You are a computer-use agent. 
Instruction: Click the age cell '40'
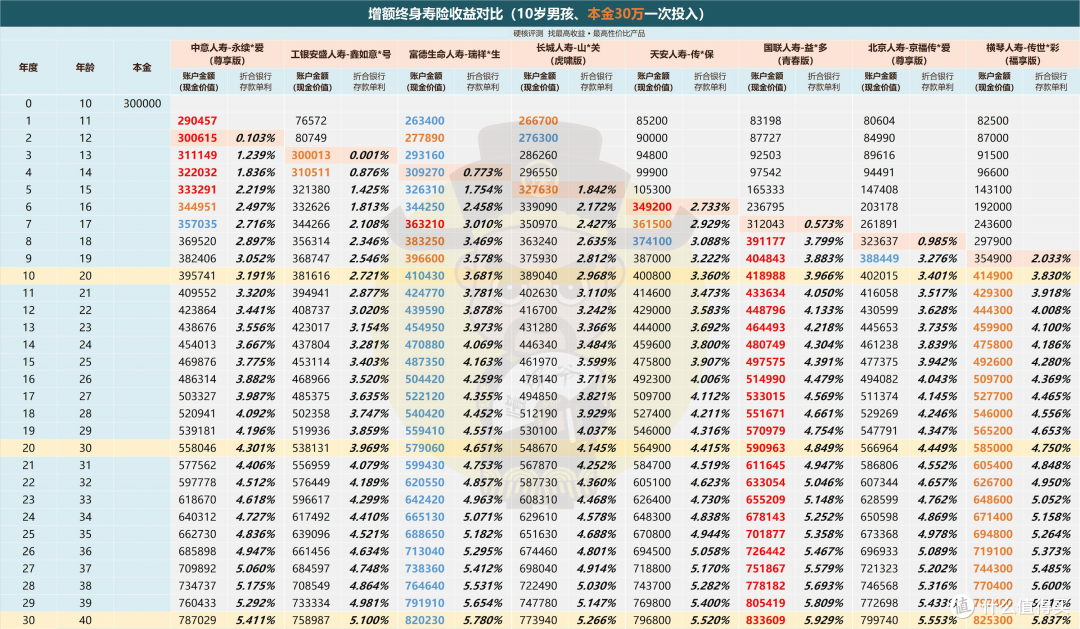(x=85, y=620)
